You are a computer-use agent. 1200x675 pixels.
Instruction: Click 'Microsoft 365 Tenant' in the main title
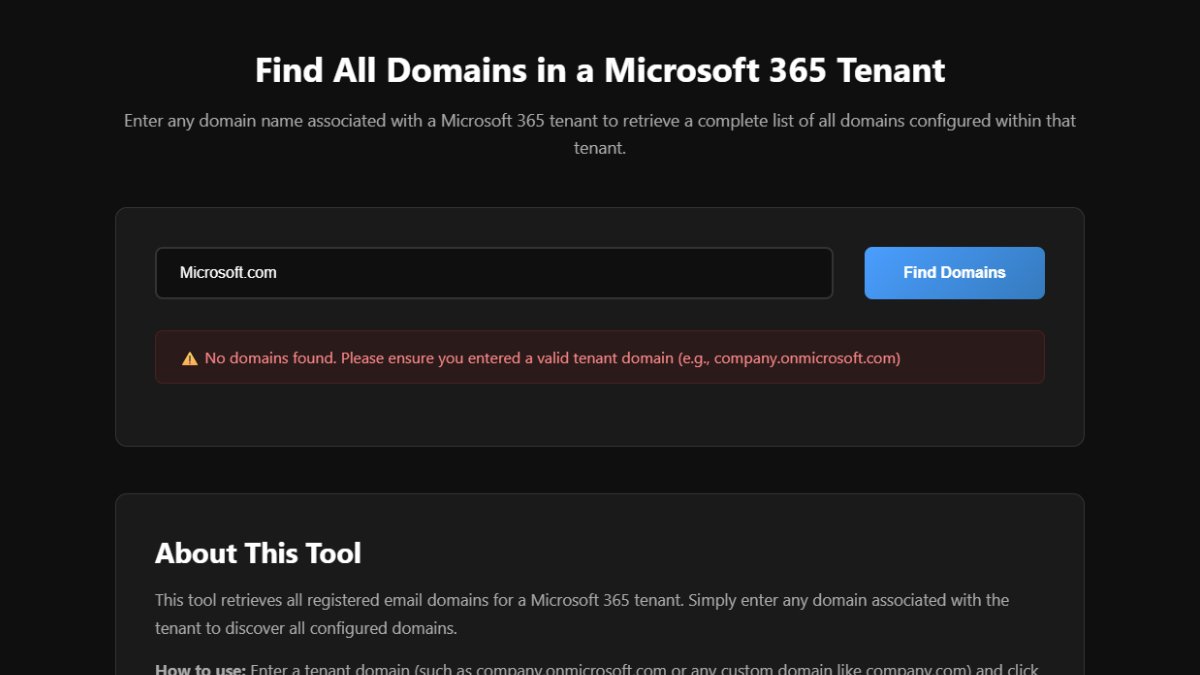(x=775, y=71)
